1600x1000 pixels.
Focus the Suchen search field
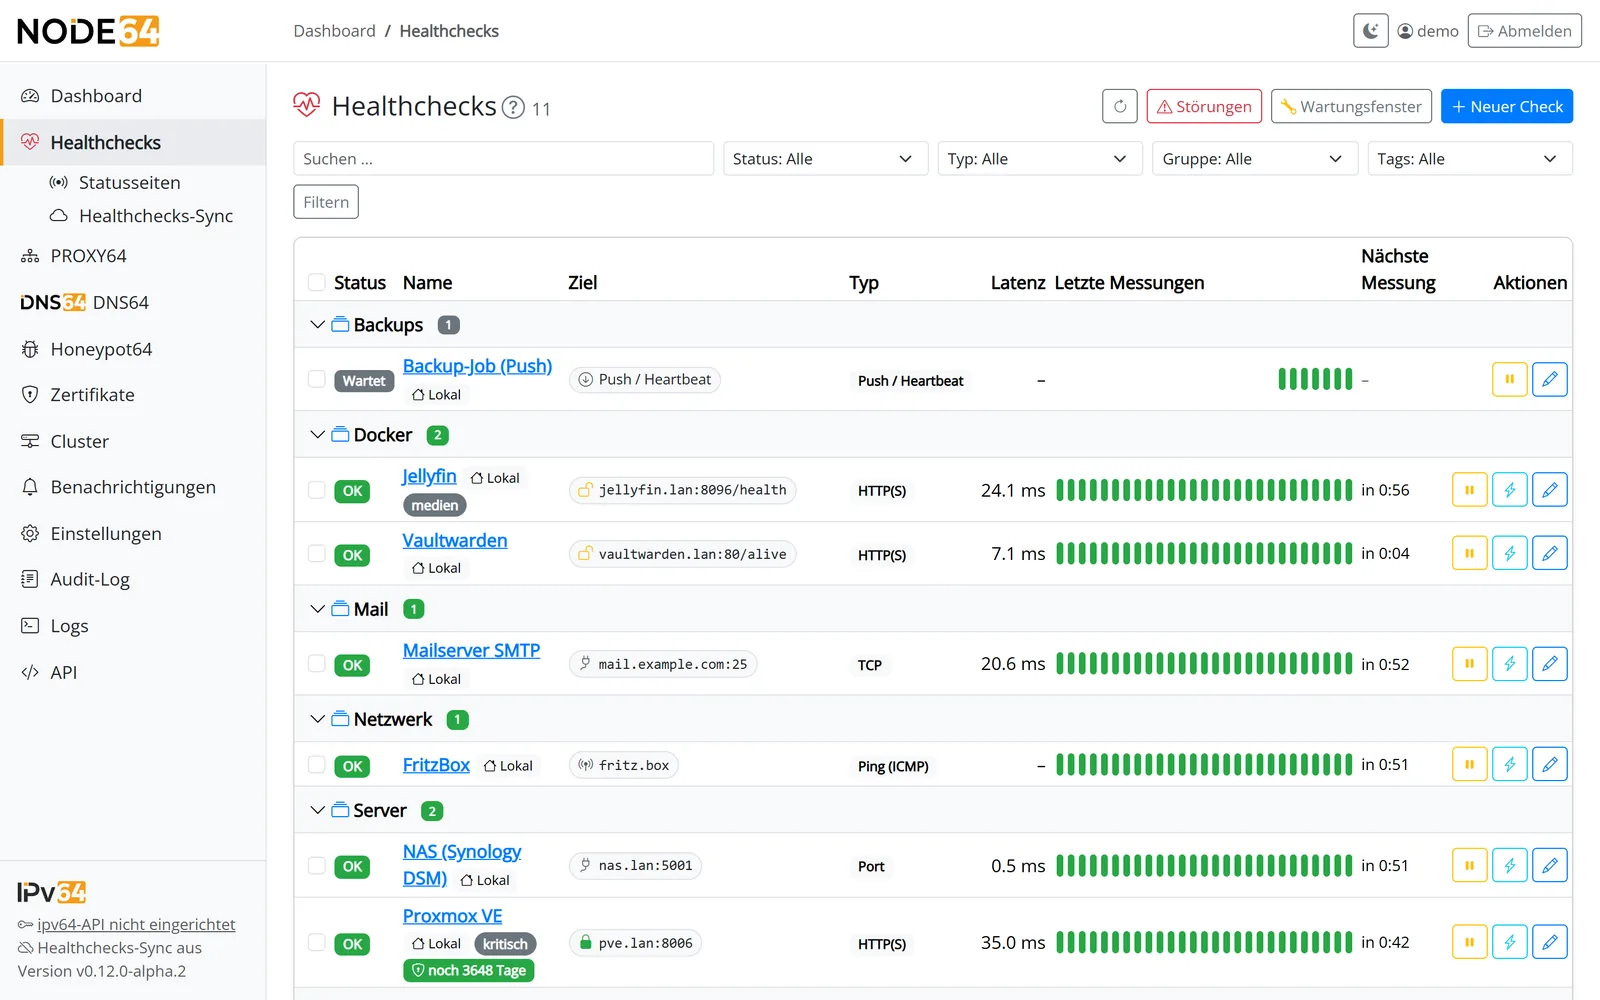503,159
